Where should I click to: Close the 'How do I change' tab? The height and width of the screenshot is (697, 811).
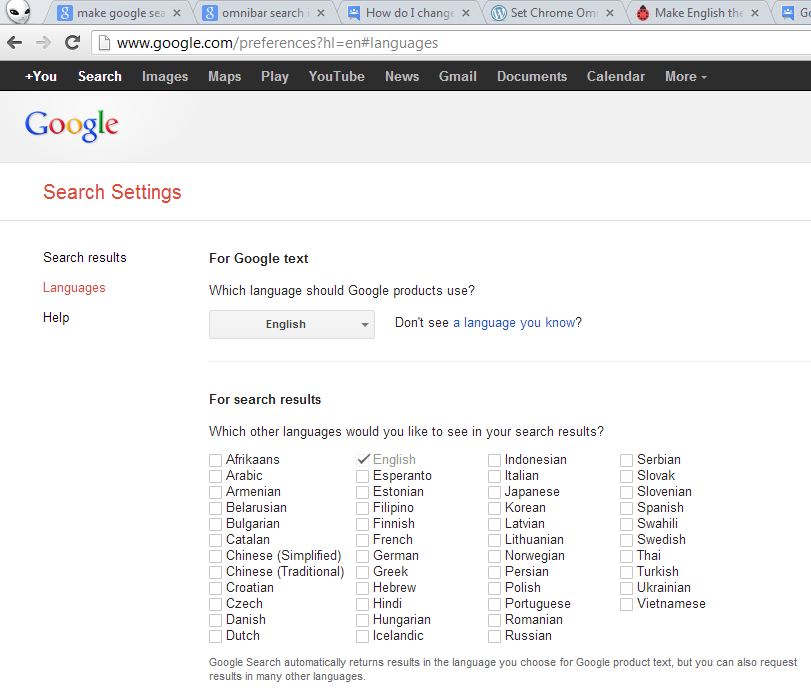point(466,13)
